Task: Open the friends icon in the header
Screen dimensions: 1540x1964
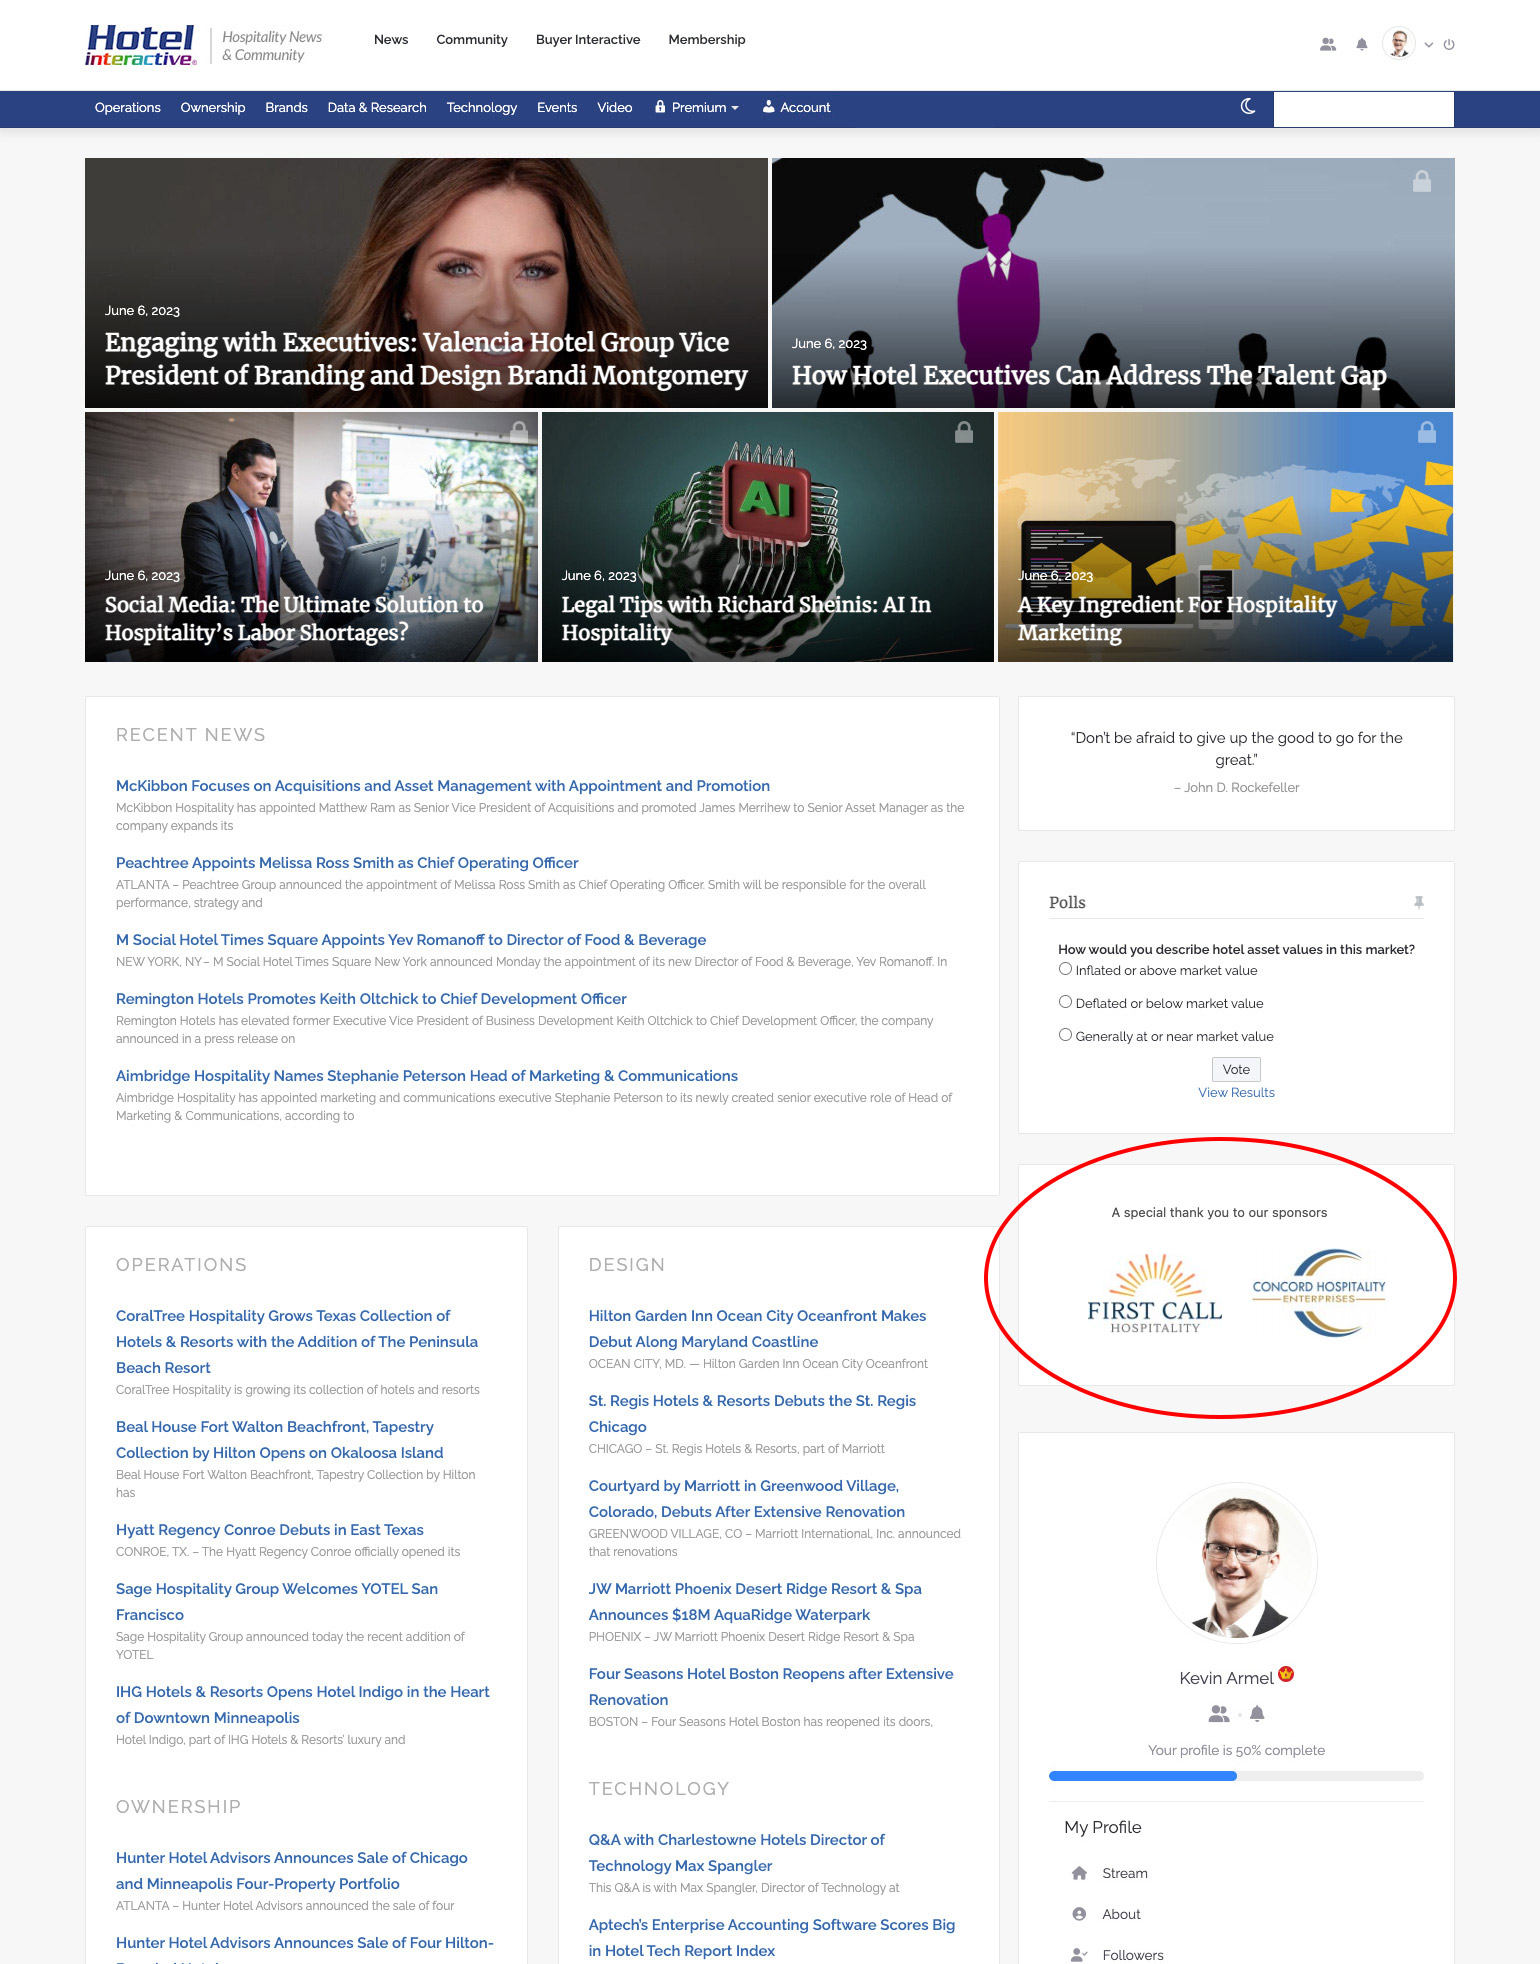Action: point(1328,44)
